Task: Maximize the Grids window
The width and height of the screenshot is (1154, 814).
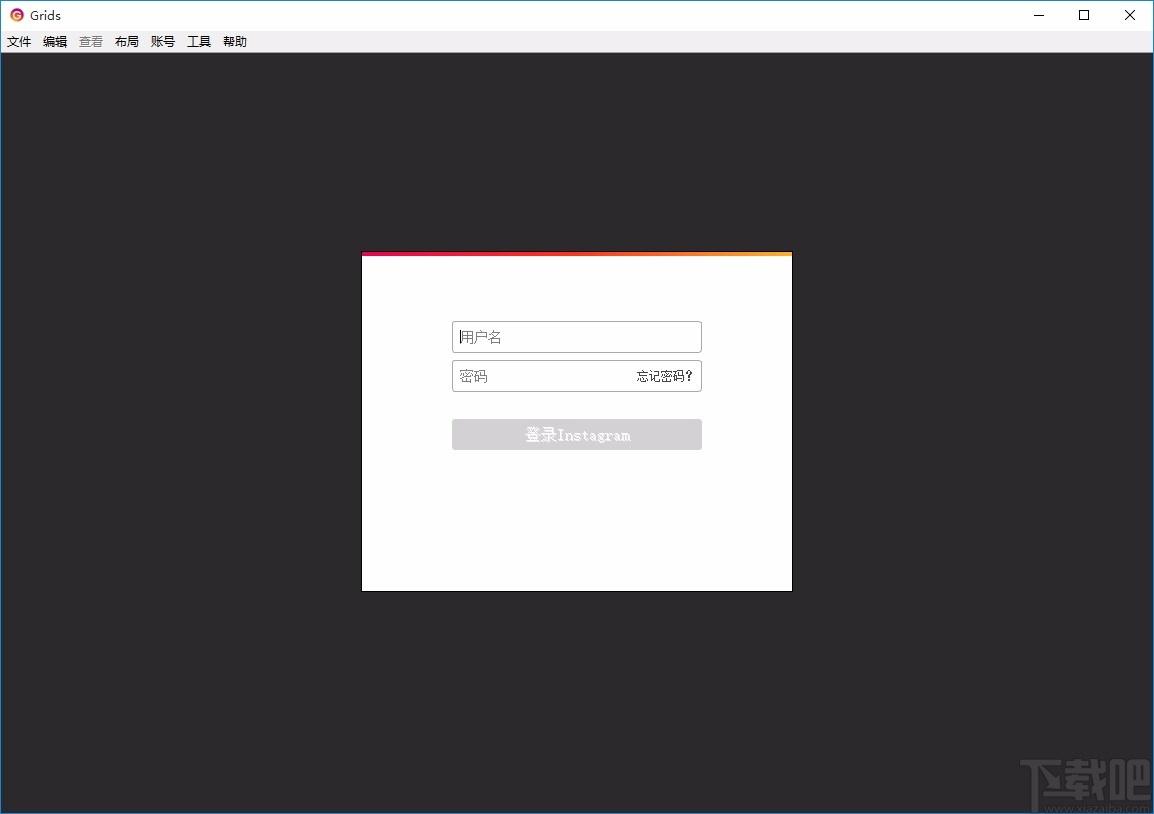Action: click(x=1084, y=15)
